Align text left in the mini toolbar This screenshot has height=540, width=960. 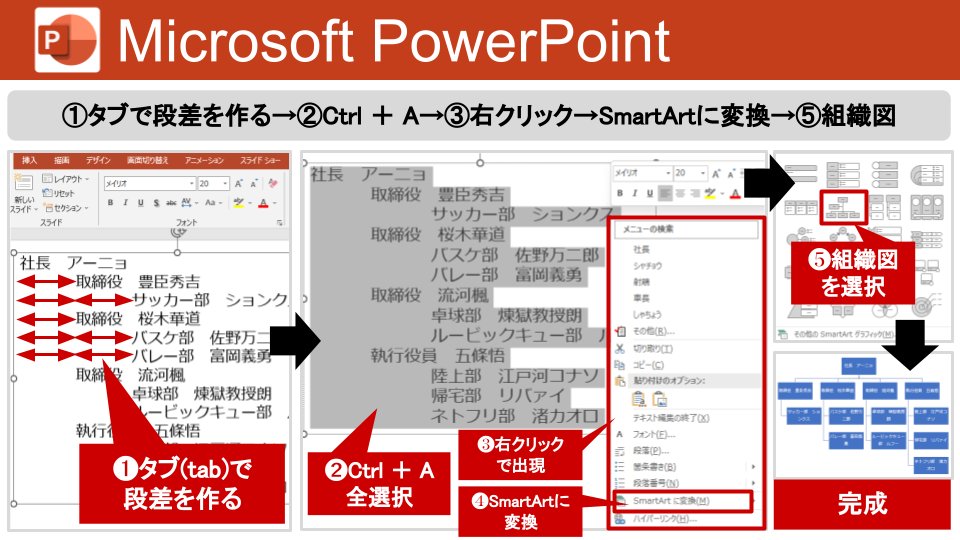[664, 193]
